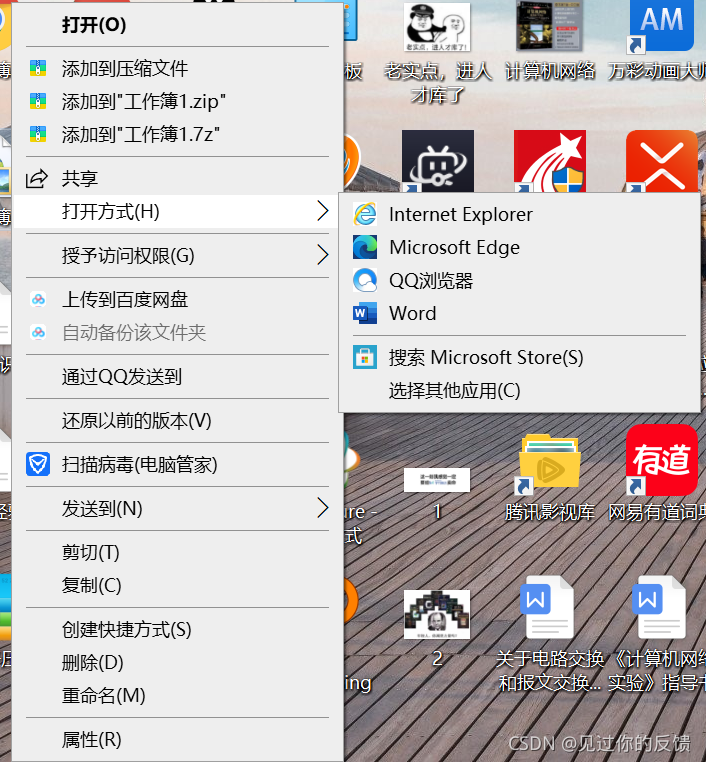
Task: Click the orange X app desktop shortcut
Action: [x=662, y=161]
